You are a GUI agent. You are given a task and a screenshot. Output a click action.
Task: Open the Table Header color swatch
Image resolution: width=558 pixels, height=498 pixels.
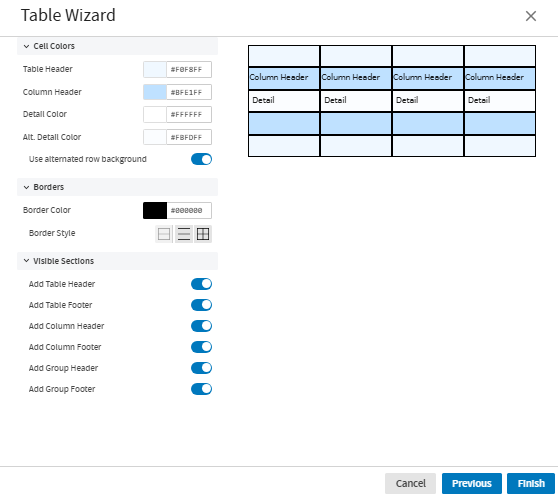(155, 69)
